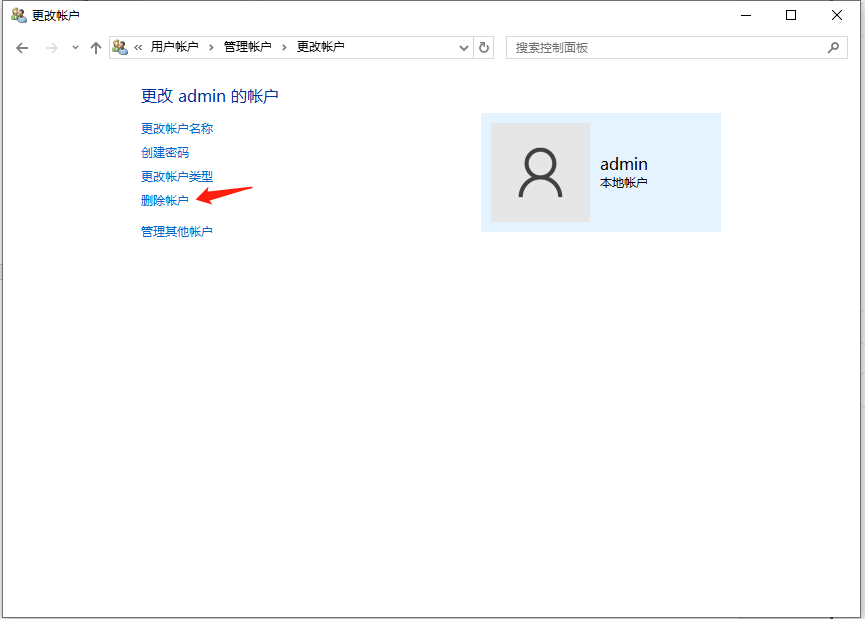Click the admin user avatar picture
Screen dimensions: 865x619
540,172
